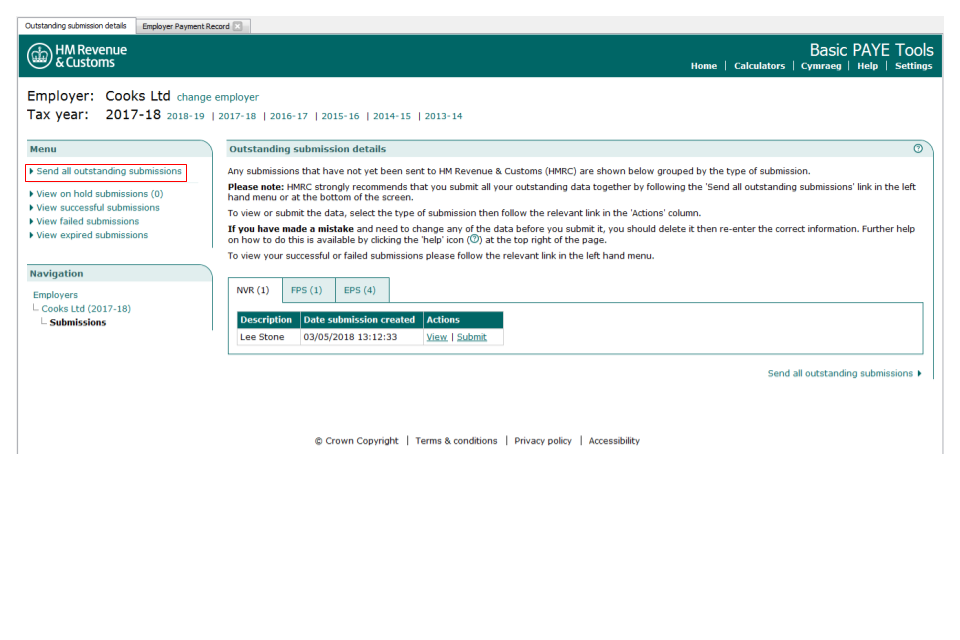Open View on hold submissions (0)
Screen dimensions: 960x640
click(x=100, y=194)
